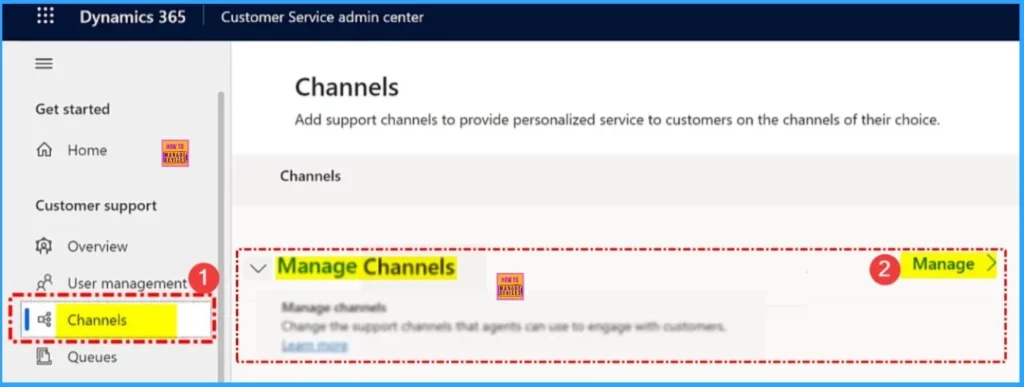
Task: Click the Channels subheader in the gray bar
Action: 310,176
